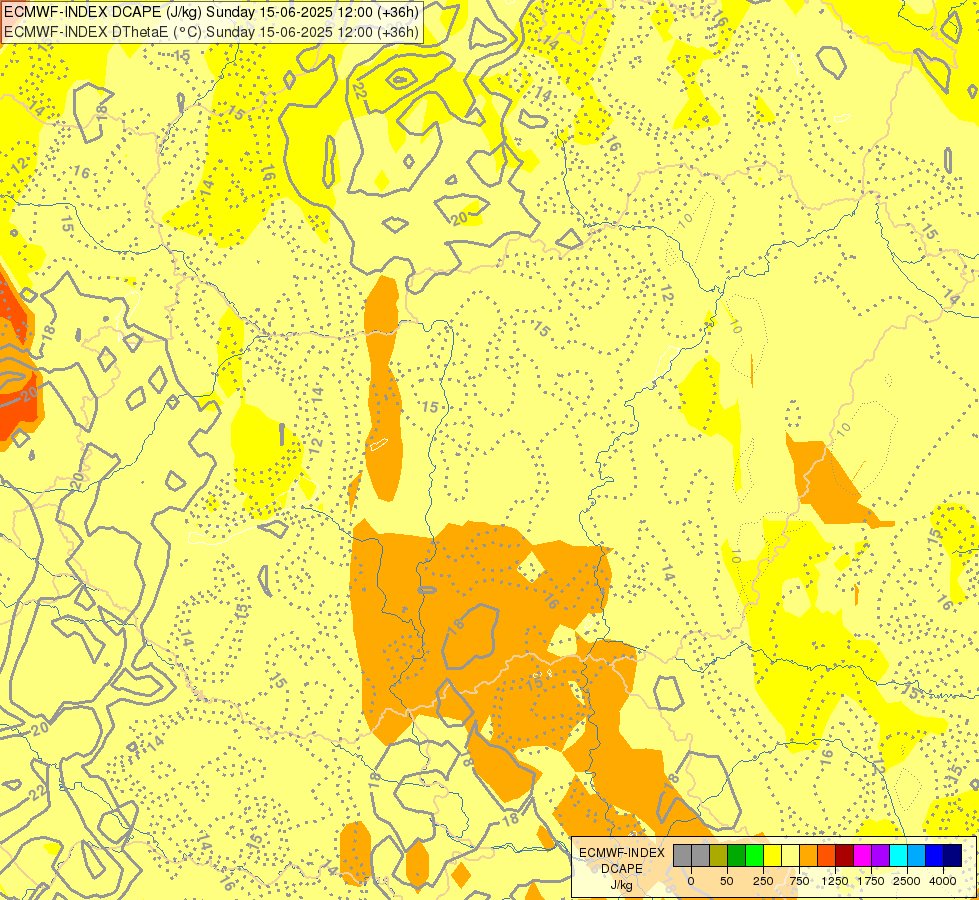Viewport: 979px width, 900px height.
Task: Select the cyan legend swatch
Action: (898, 856)
